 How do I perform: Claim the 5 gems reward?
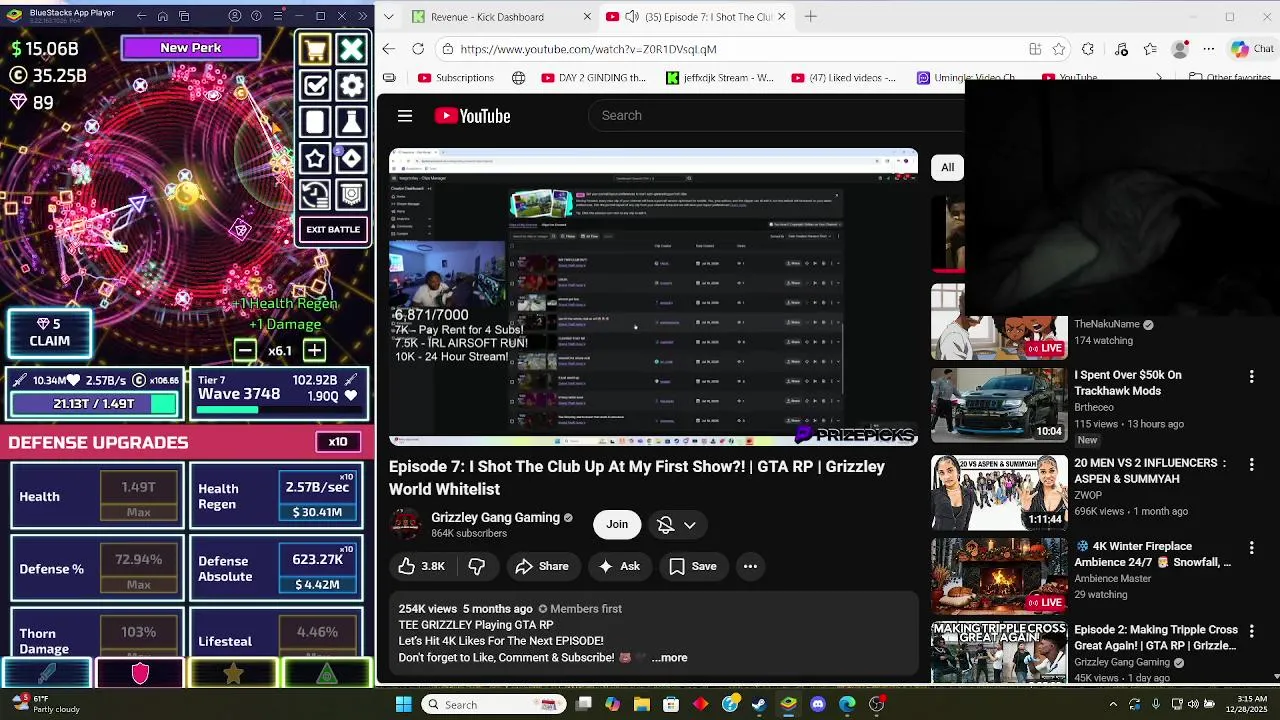point(50,332)
